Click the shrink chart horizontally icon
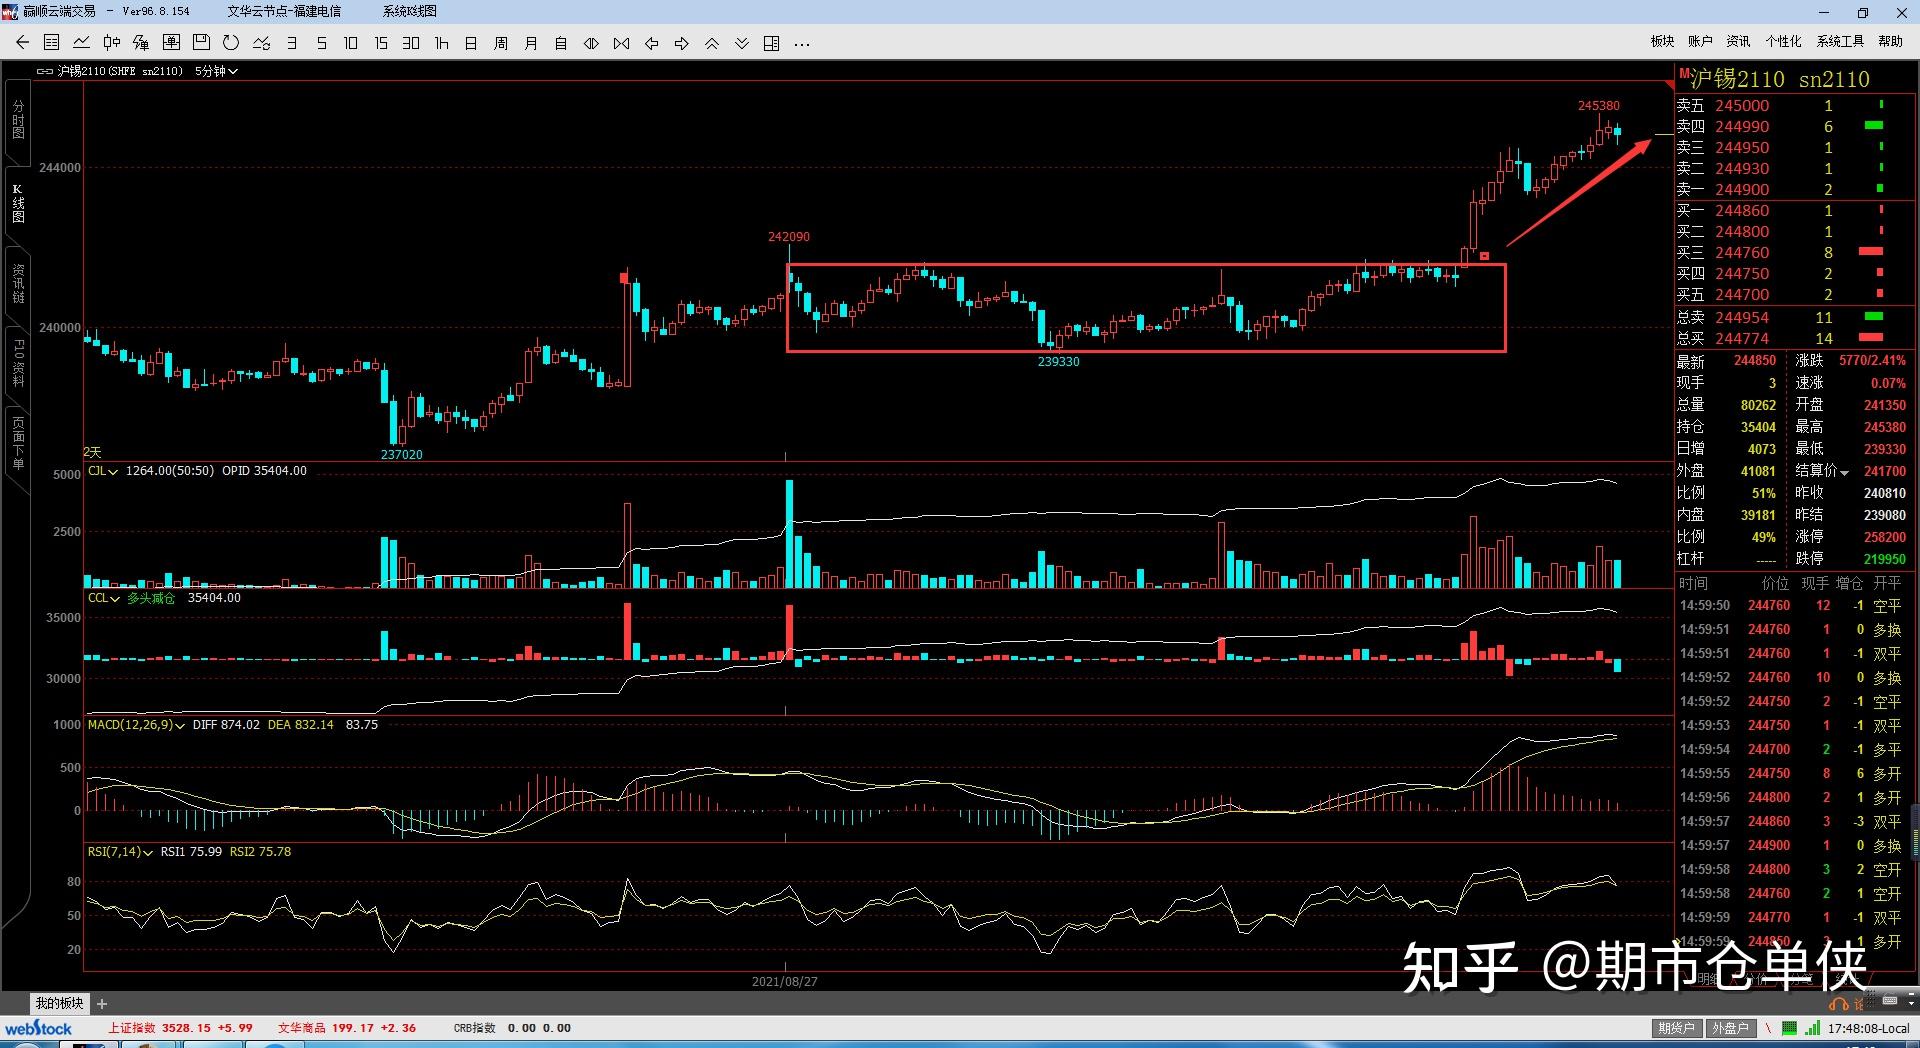Viewport: 1920px width, 1048px height. point(621,43)
